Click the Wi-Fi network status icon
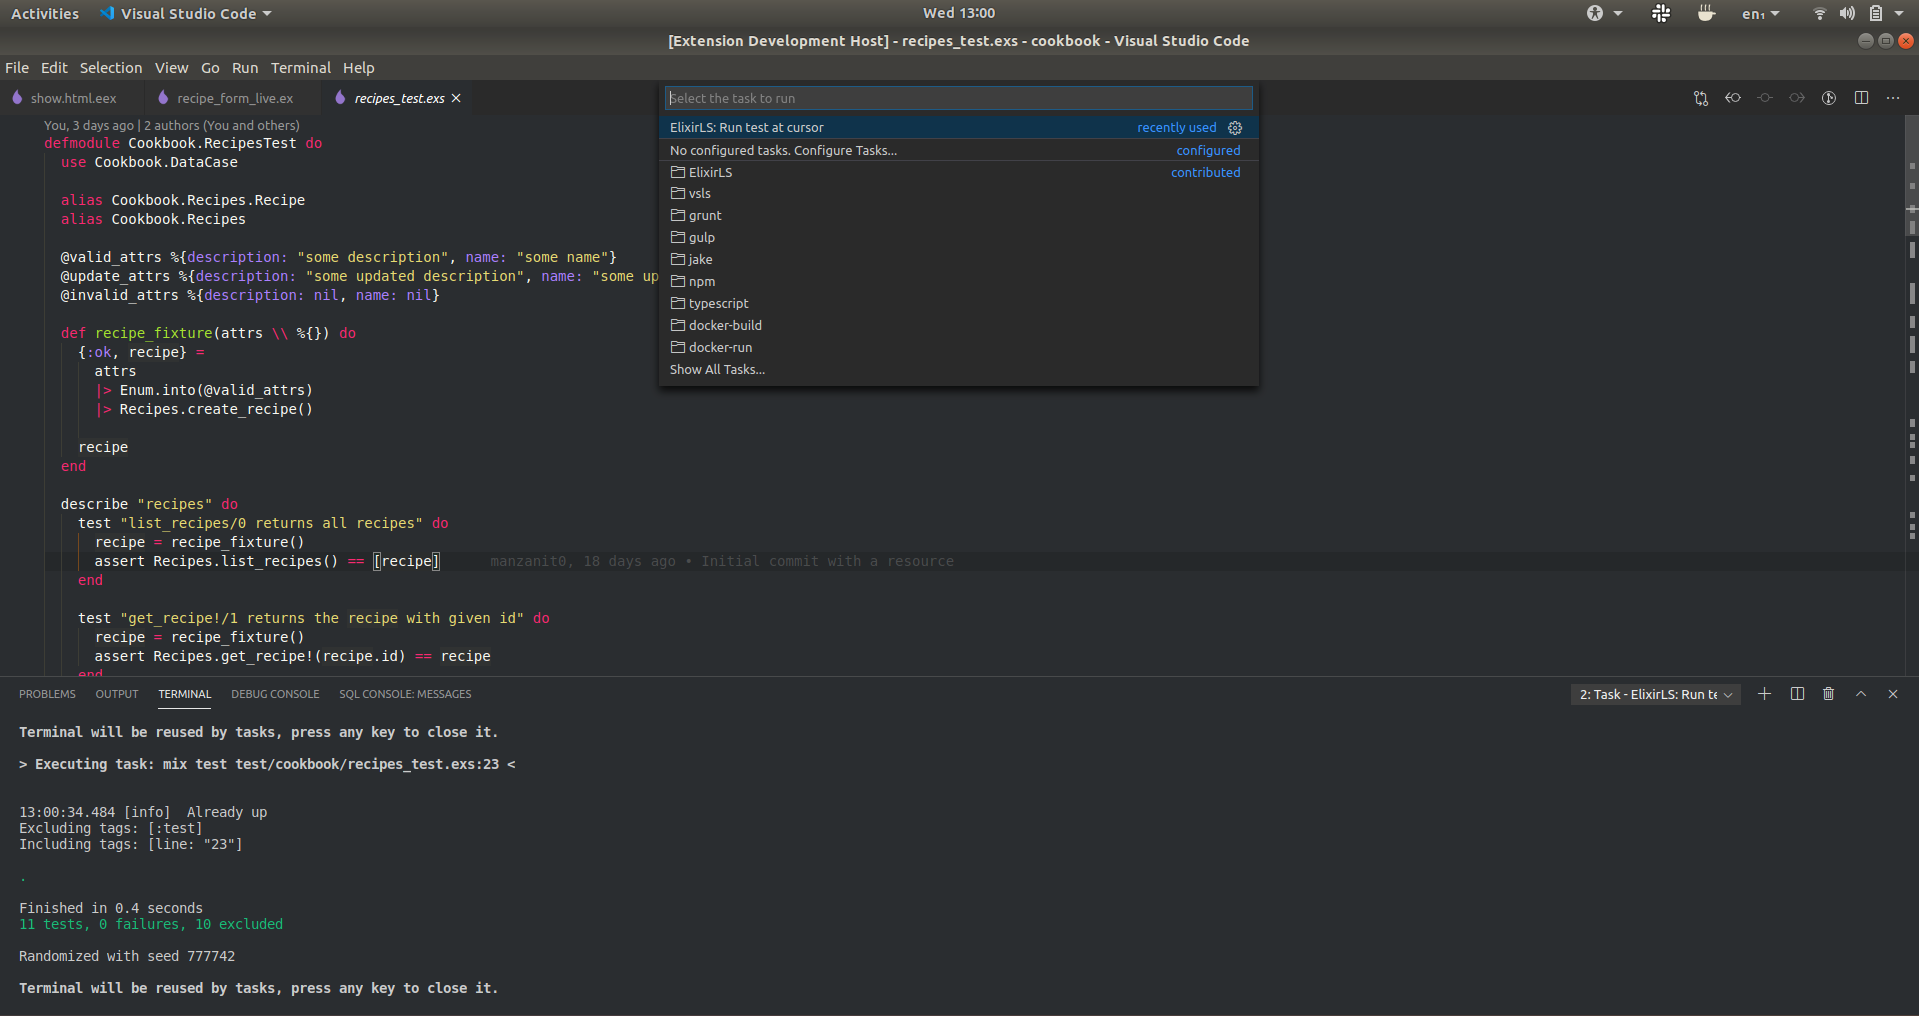This screenshot has width=1919, height=1016. pyautogui.click(x=1820, y=13)
